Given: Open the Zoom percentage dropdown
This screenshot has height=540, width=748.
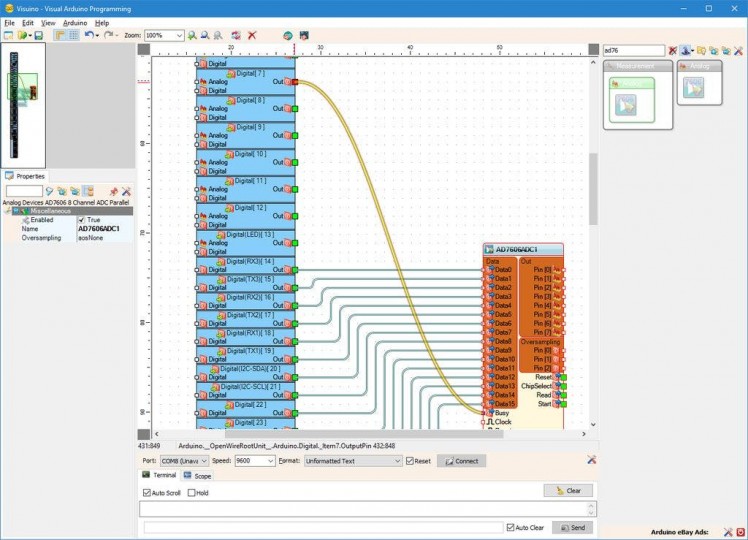Looking at the screenshot, I should pos(179,35).
